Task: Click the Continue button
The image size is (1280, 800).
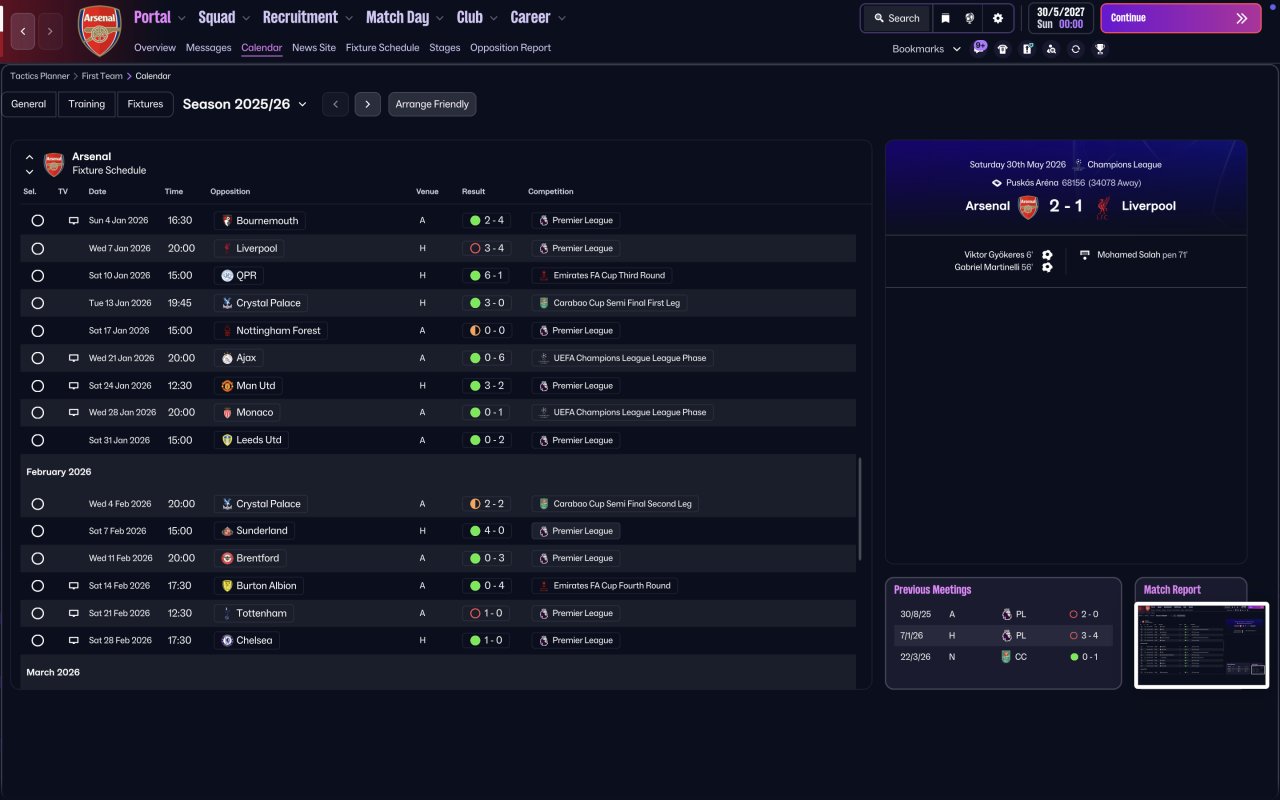Action: click(x=1180, y=18)
